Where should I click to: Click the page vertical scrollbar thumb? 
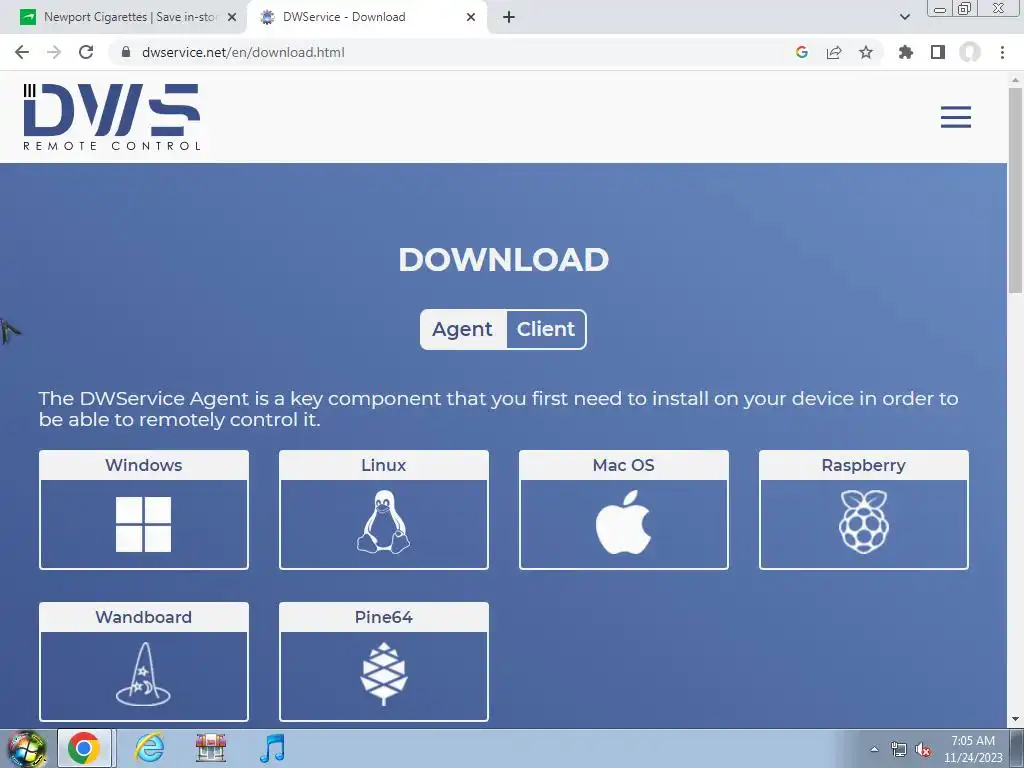(1015, 189)
